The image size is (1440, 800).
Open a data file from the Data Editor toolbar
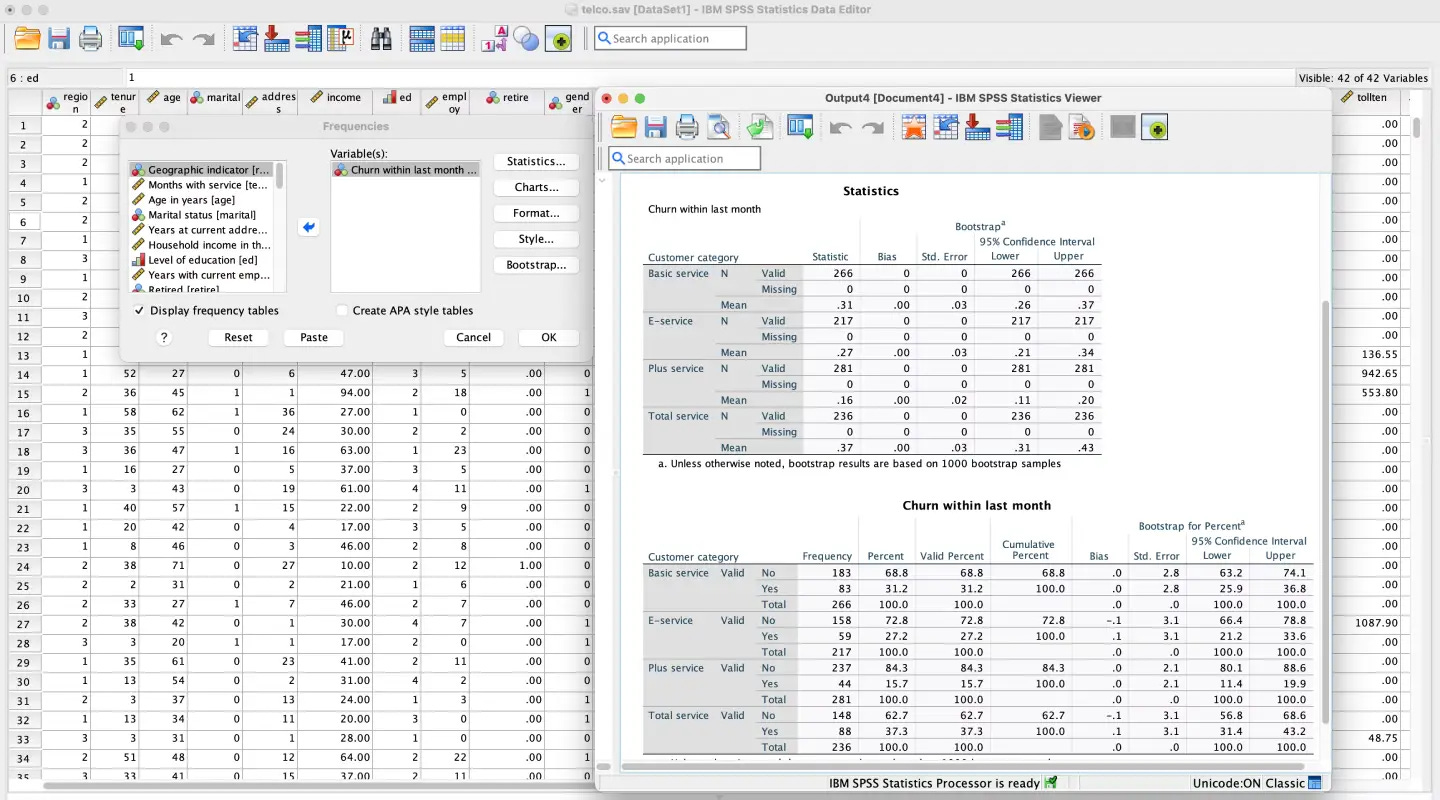(25, 38)
